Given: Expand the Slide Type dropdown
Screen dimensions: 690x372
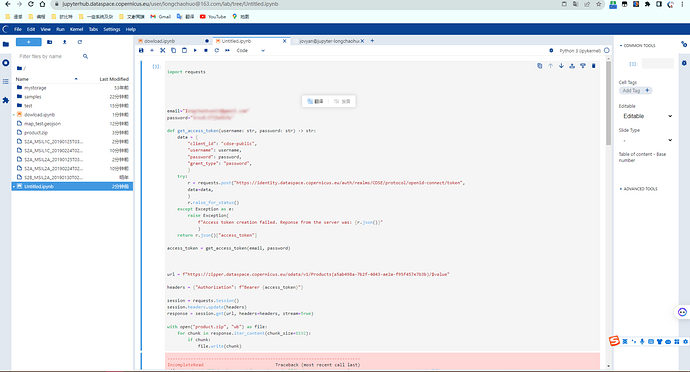Looking at the screenshot, I should point(646,140).
